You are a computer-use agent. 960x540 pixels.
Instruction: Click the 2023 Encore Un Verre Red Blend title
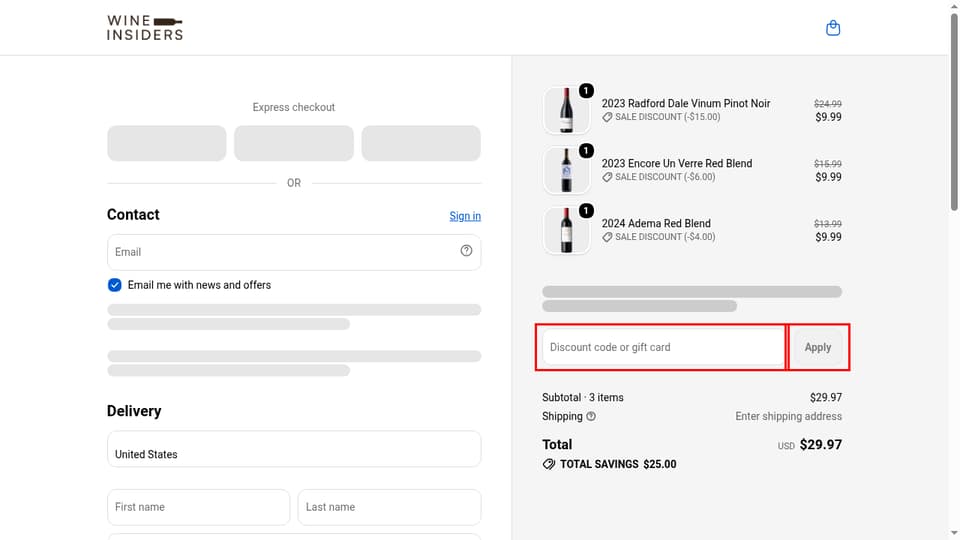coord(677,163)
